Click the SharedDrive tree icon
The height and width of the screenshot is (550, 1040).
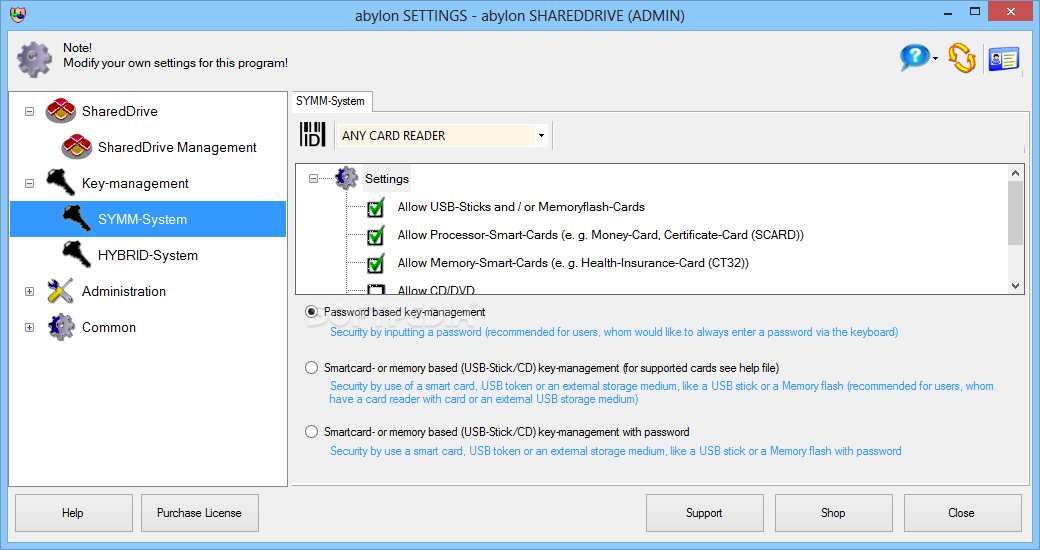60,111
